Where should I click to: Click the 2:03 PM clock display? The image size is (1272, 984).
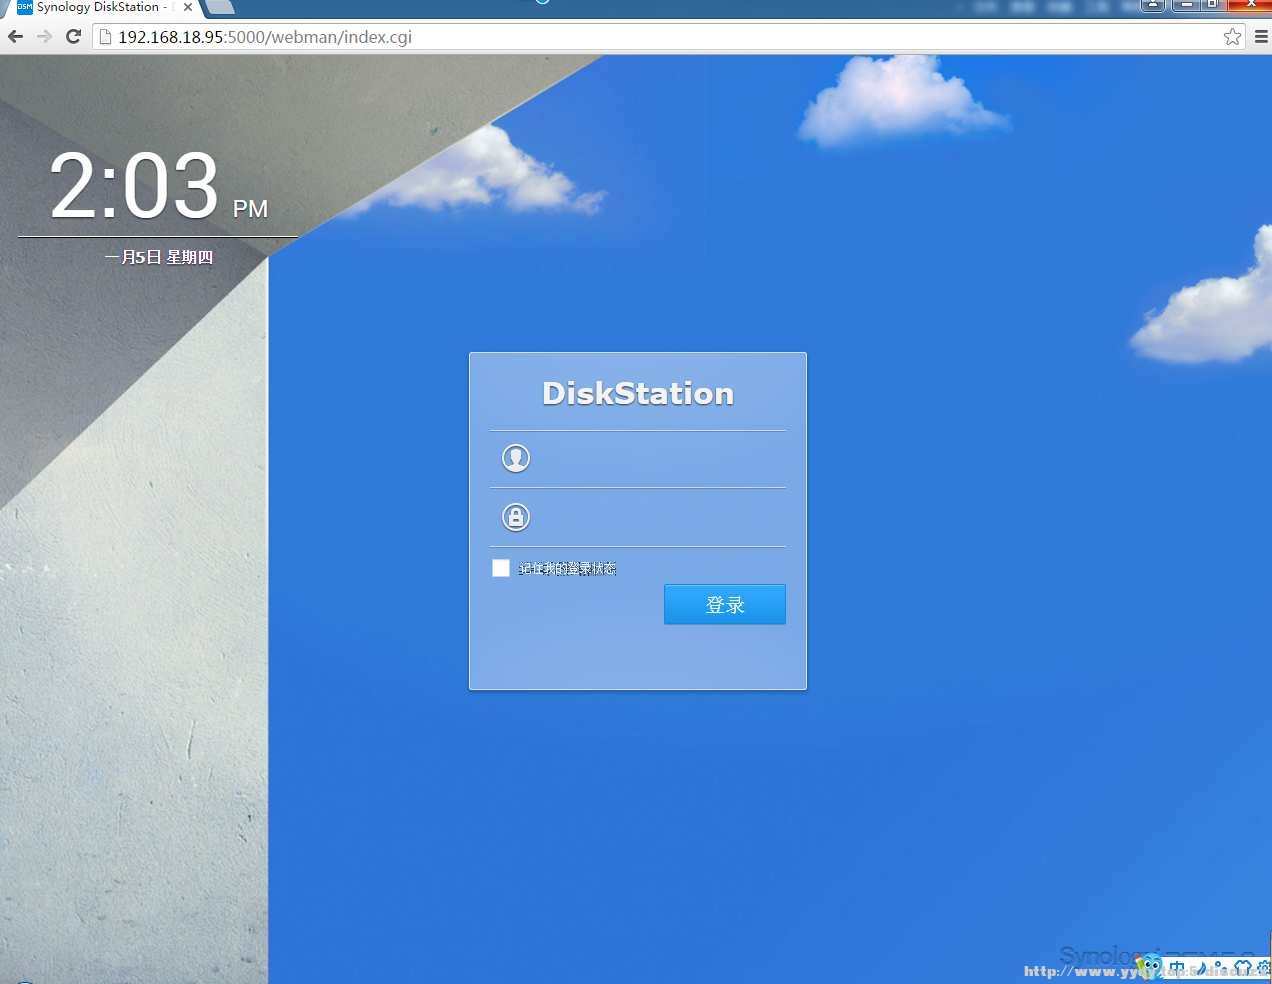coord(159,186)
